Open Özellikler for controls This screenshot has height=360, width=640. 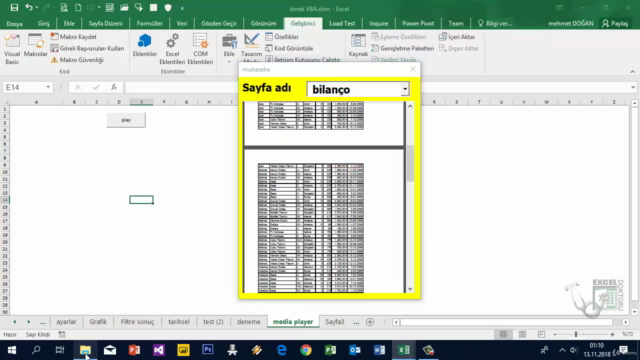[282, 37]
